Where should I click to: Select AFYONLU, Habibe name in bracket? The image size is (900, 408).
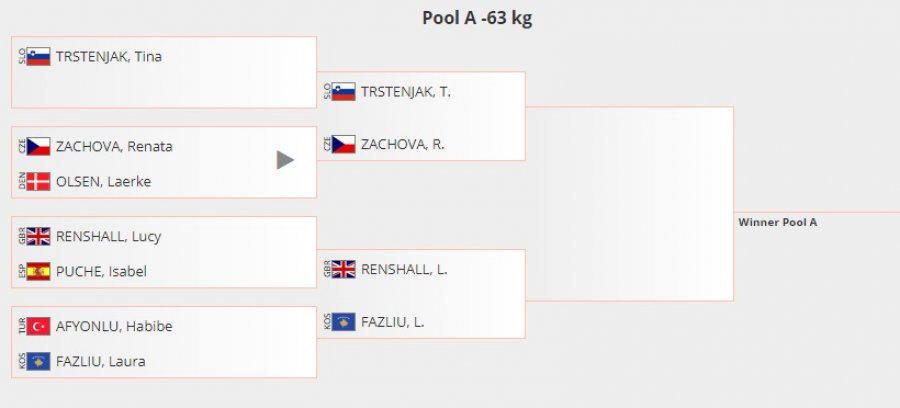pos(114,327)
